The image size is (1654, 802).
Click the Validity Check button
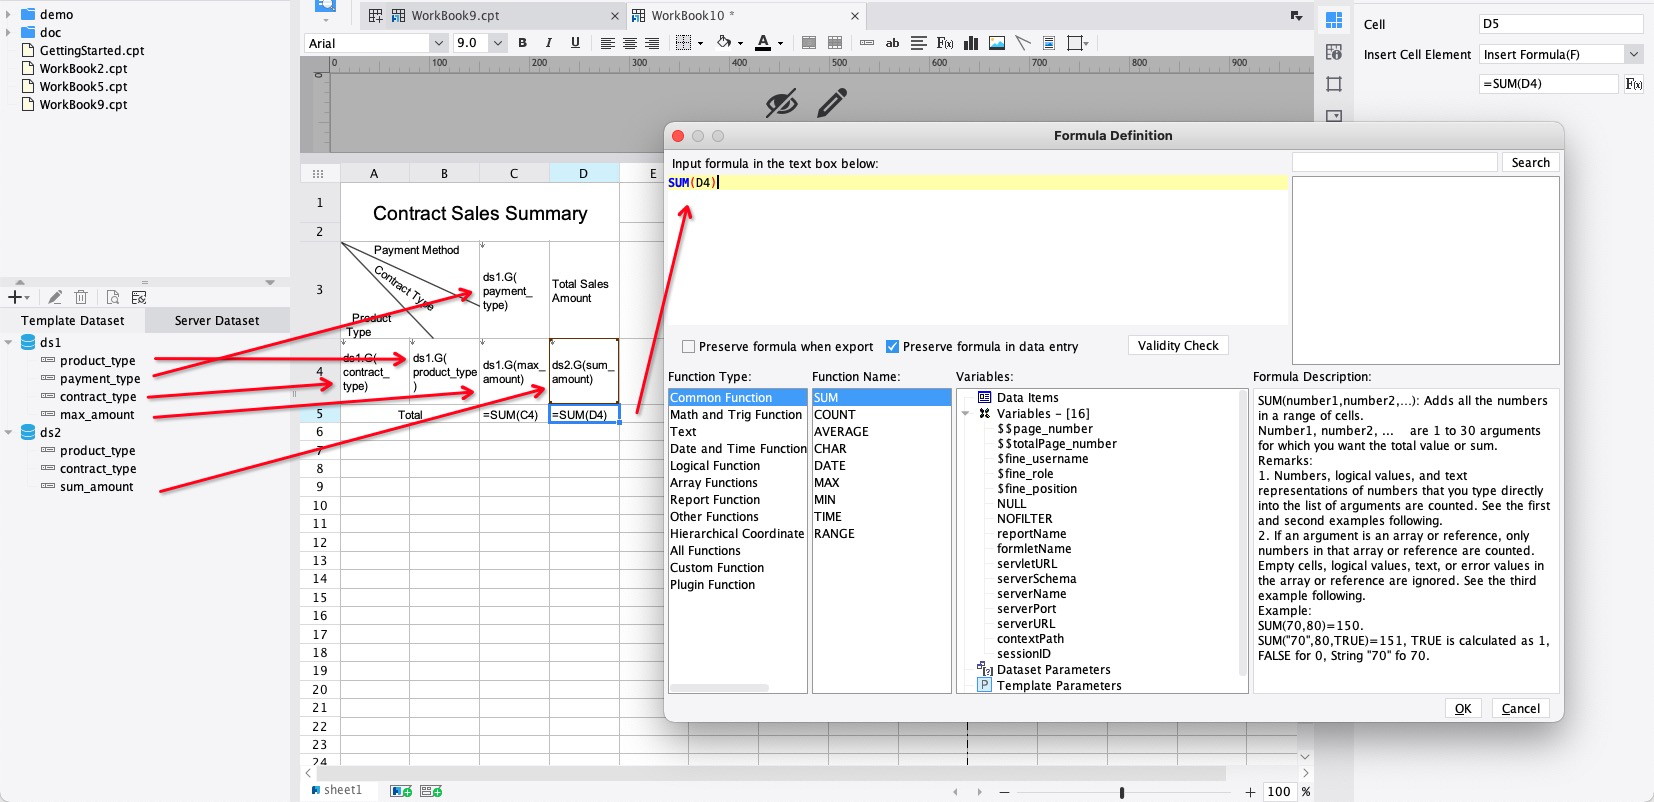[1177, 346]
